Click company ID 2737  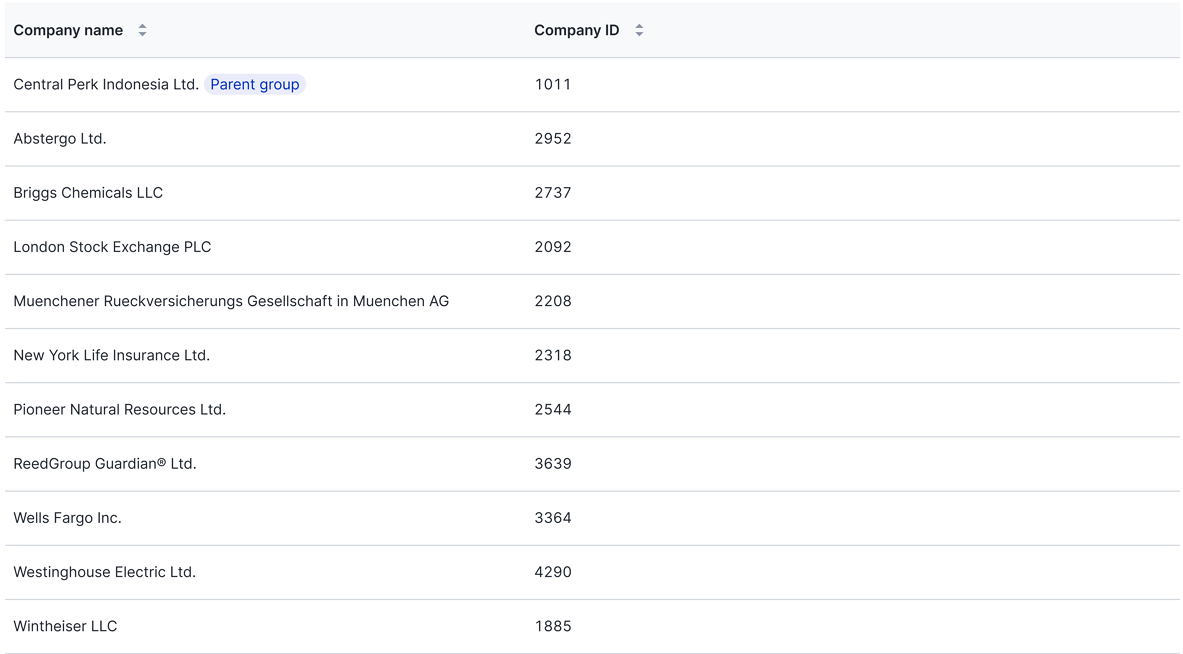[x=553, y=193]
